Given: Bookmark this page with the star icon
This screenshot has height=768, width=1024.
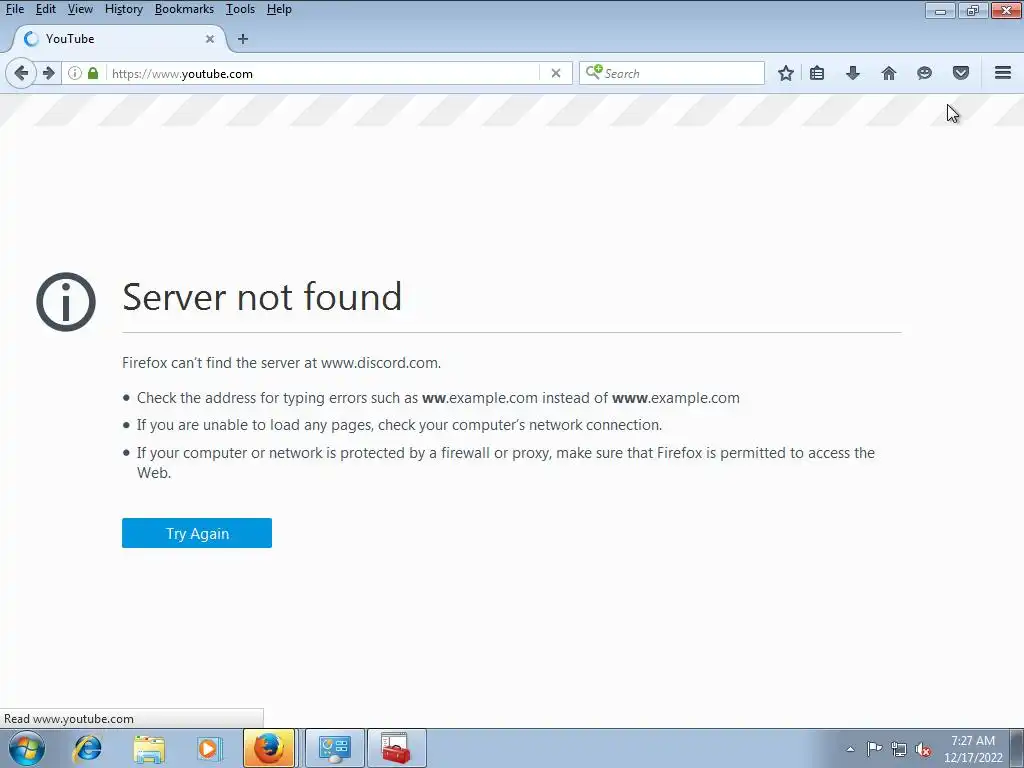Looking at the screenshot, I should click(786, 73).
